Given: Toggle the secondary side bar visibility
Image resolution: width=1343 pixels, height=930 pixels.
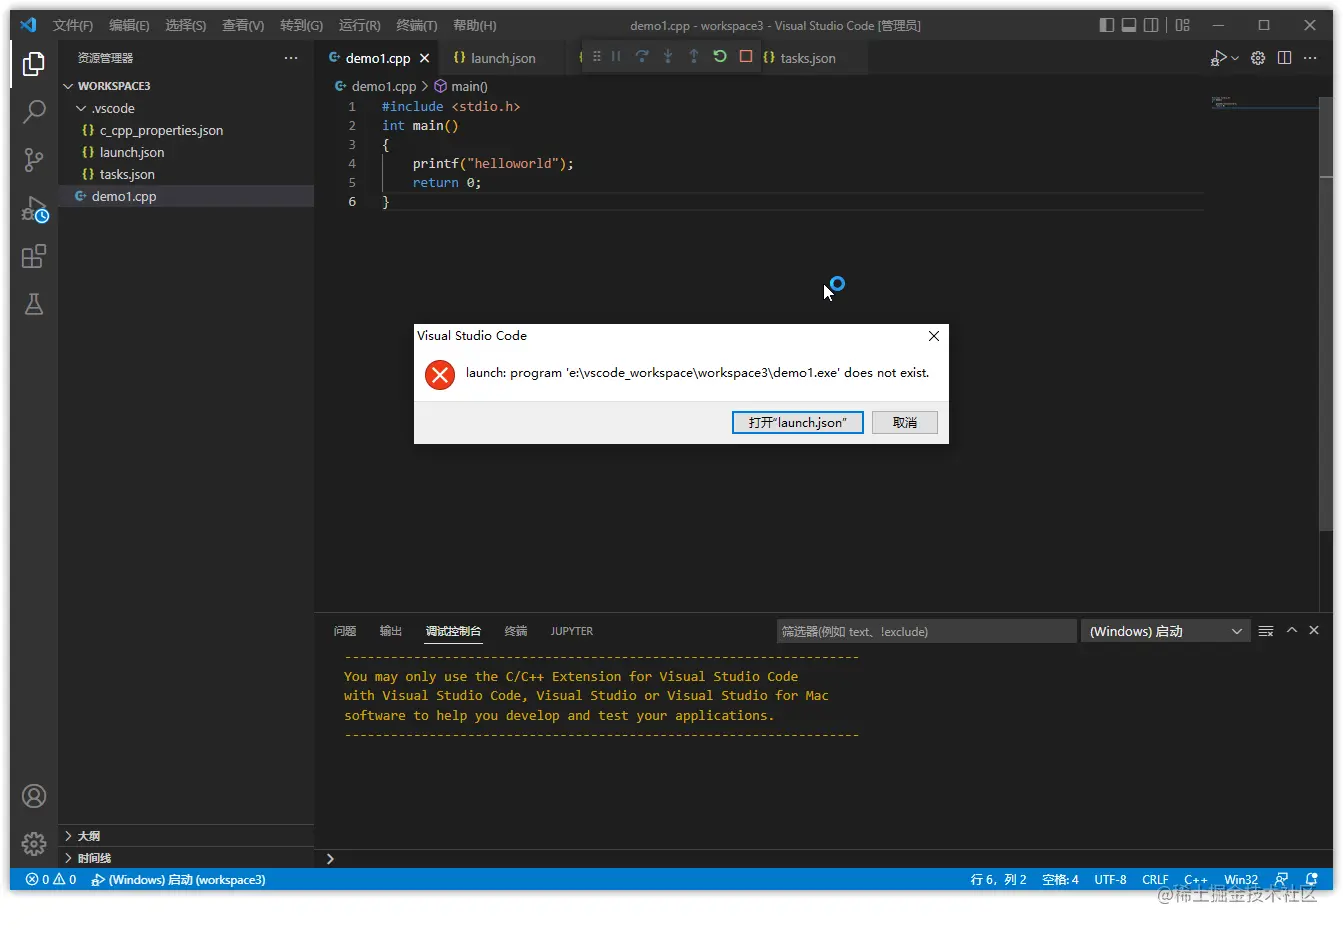Looking at the screenshot, I should click(x=1152, y=25).
